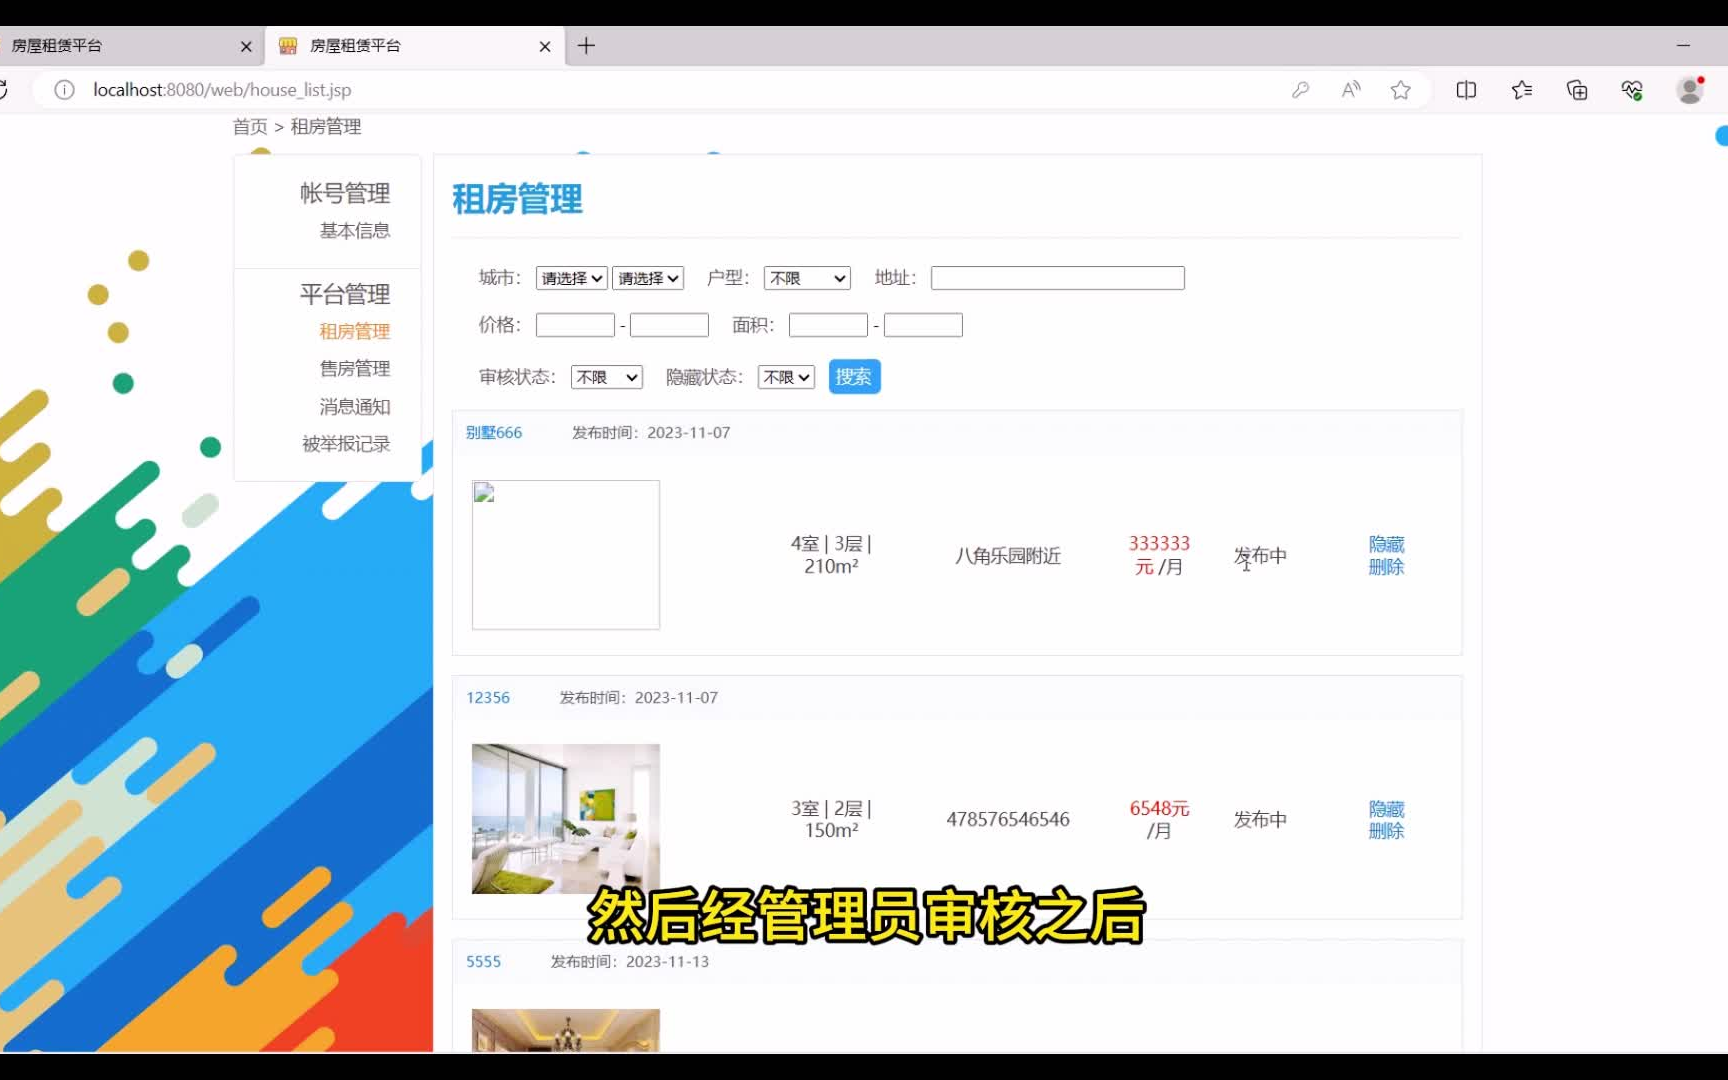1728x1080 pixels.
Task: Expand the first 城市 请选择 dropdown
Action: click(x=571, y=278)
